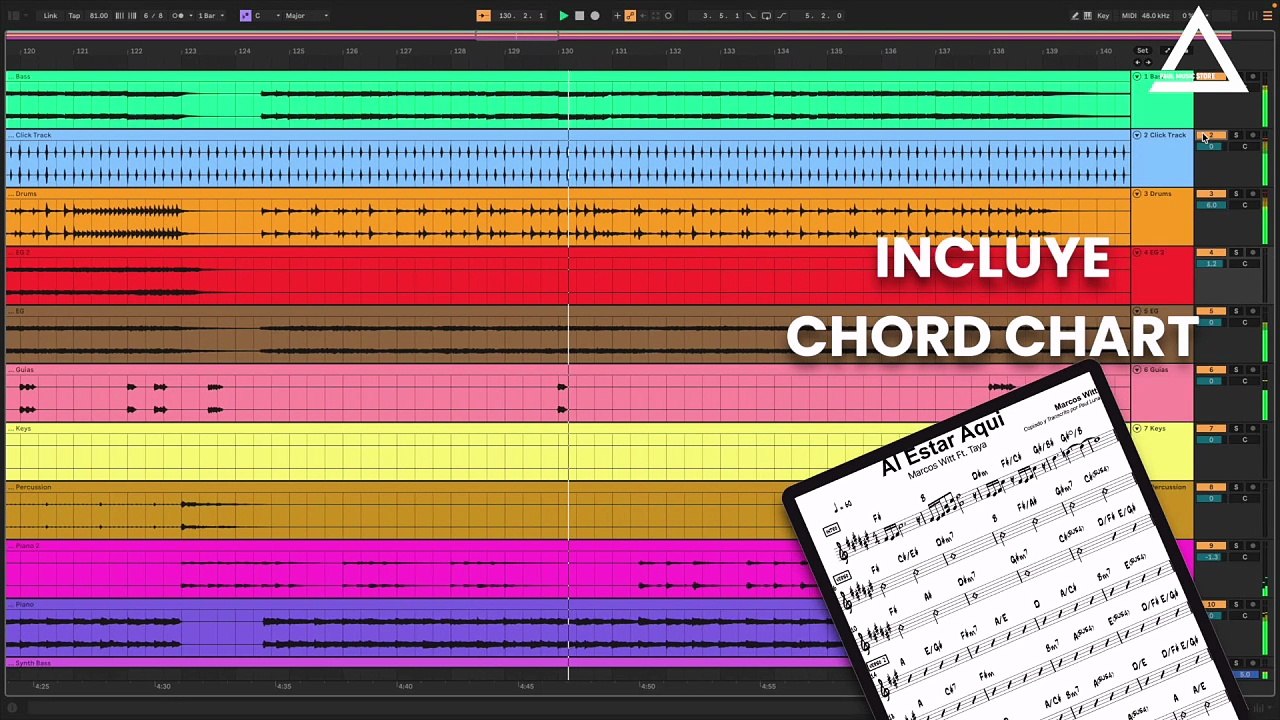Tap tempo with the Tap button
Viewport: 1280px width, 720px height.
[x=74, y=16]
